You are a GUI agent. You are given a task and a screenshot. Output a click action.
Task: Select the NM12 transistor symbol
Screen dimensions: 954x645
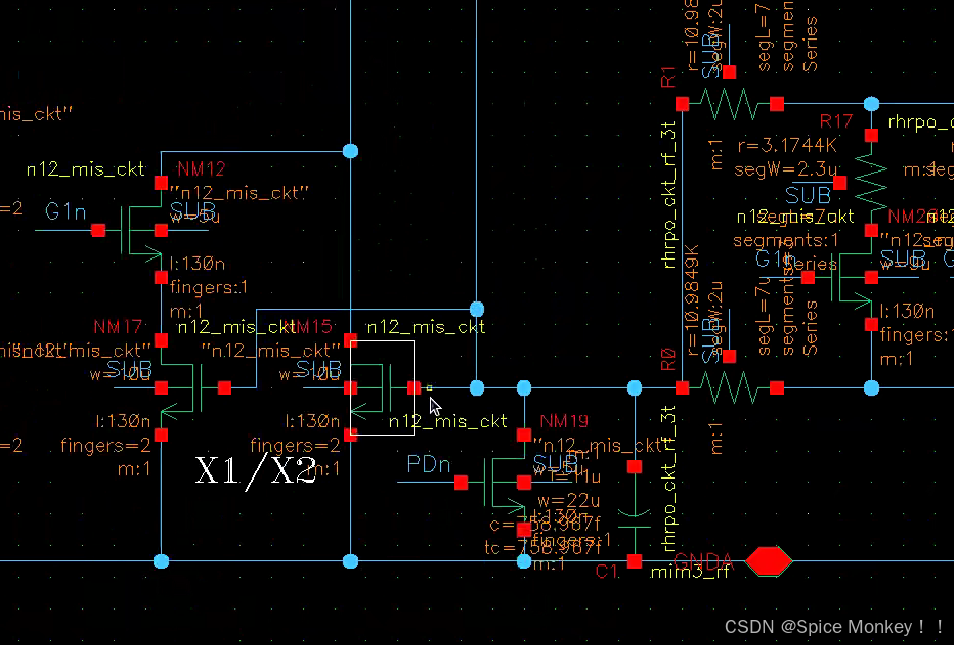pyautogui.click(x=141, y=231)
